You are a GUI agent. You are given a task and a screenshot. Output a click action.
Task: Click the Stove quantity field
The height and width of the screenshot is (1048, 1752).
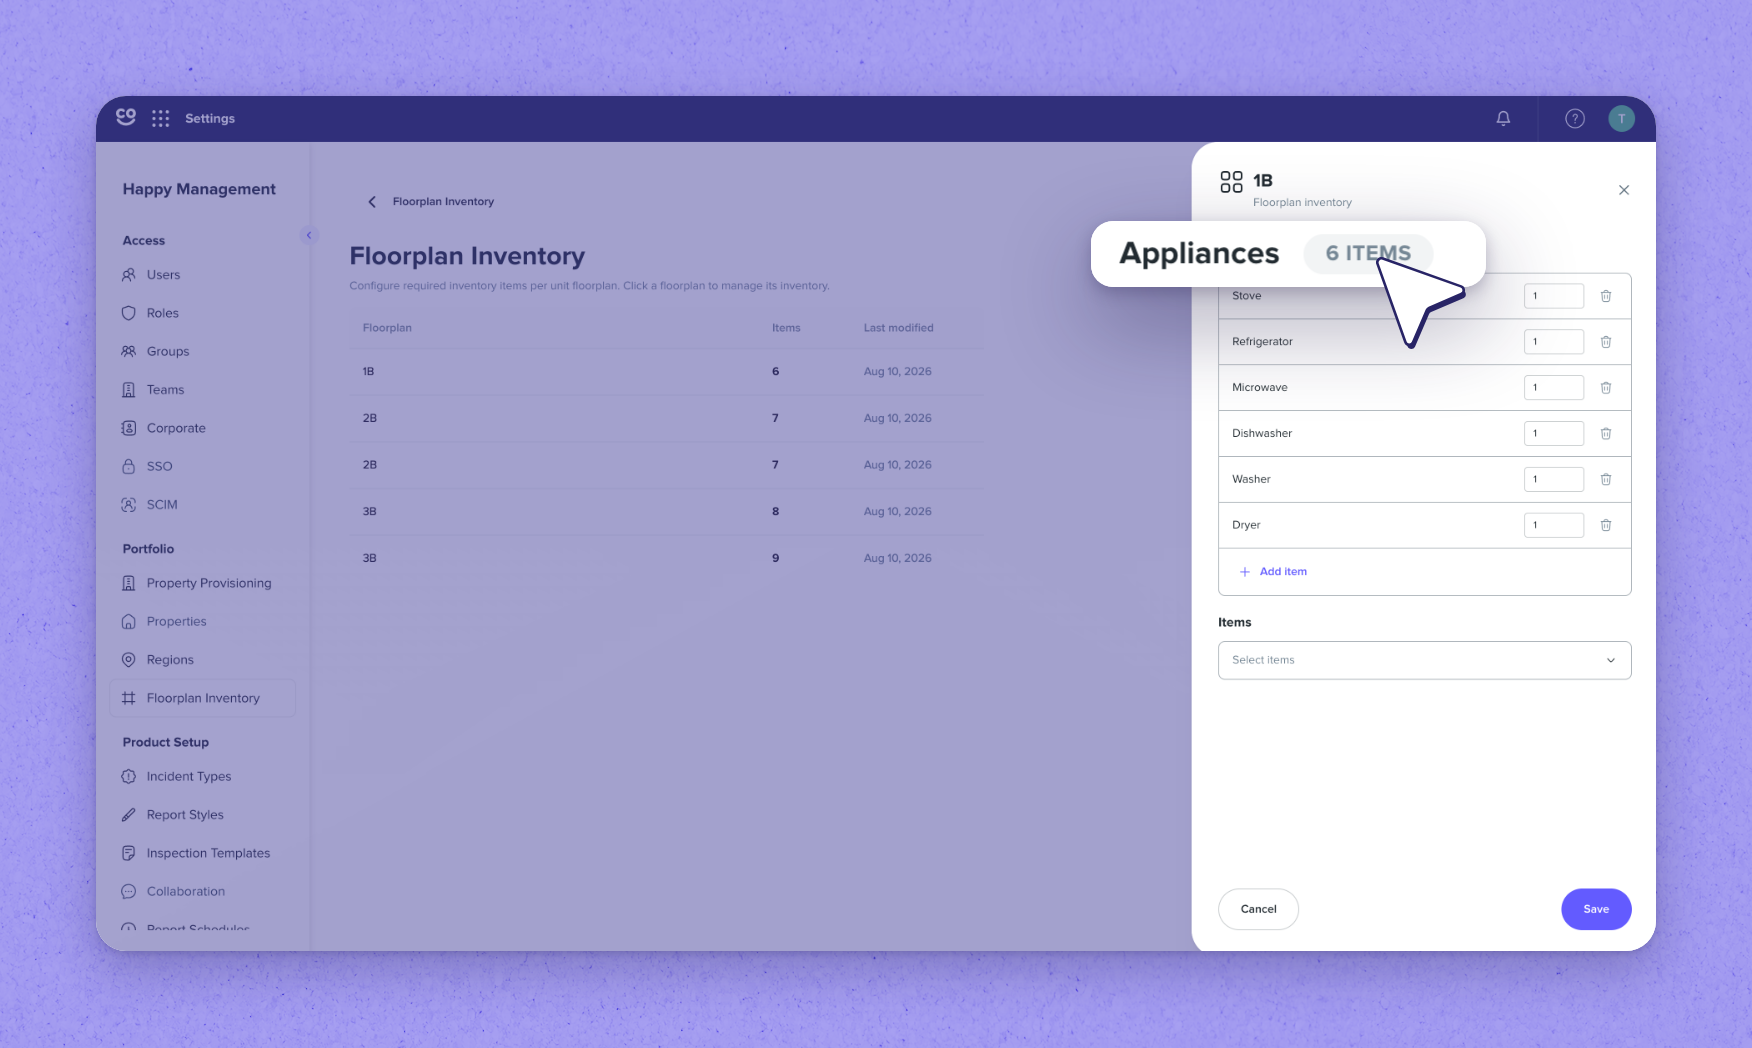point(1553,296)
